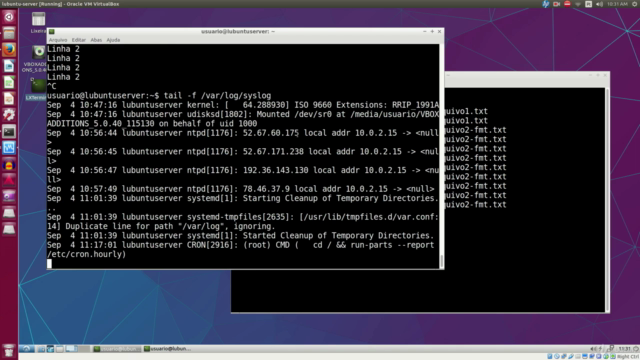Image resolution: width=640 pixels, height=360 pixels.
Task: Open the Files manager from the launcher
Action: tap(9, 33)
